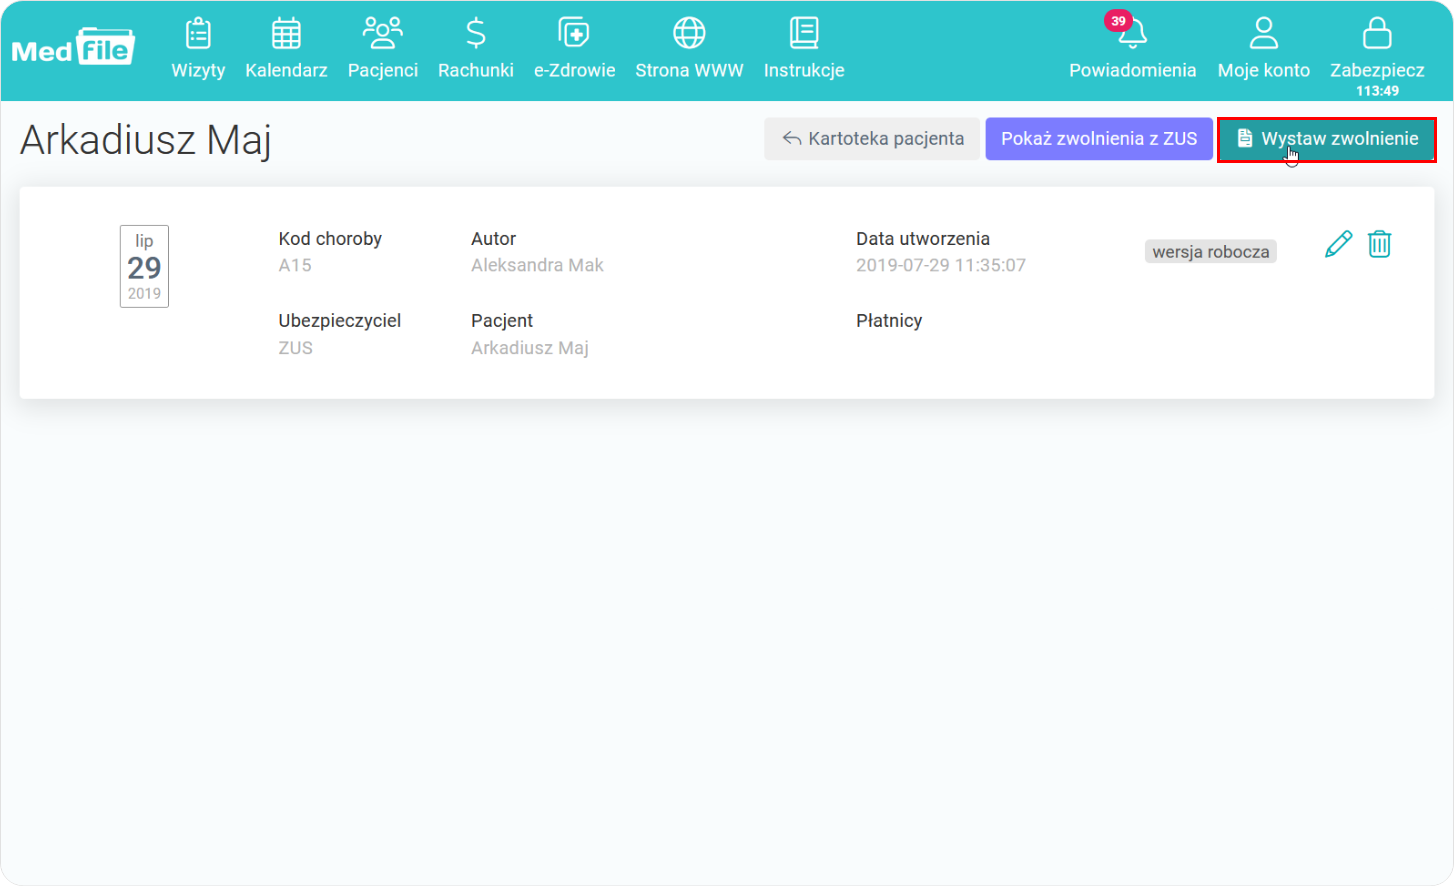This screenshot has width=1454, height=886.
Task: Open Instrukcje book icon
Action: click(804, 34)
